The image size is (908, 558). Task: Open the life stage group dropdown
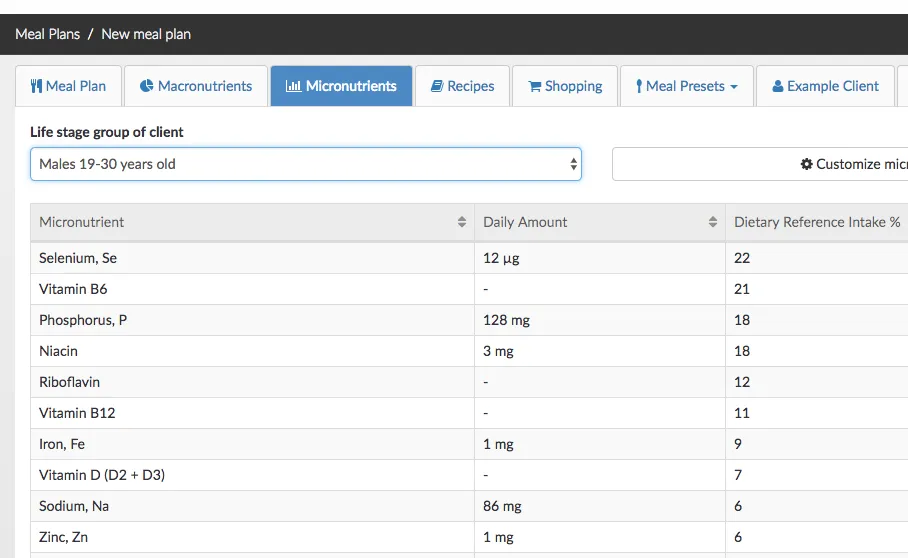click(305, 164)
